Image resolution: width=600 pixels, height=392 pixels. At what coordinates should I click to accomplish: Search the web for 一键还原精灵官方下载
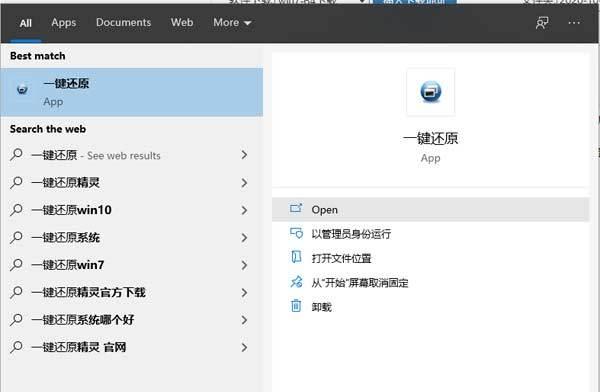click(x=132, y=292)
